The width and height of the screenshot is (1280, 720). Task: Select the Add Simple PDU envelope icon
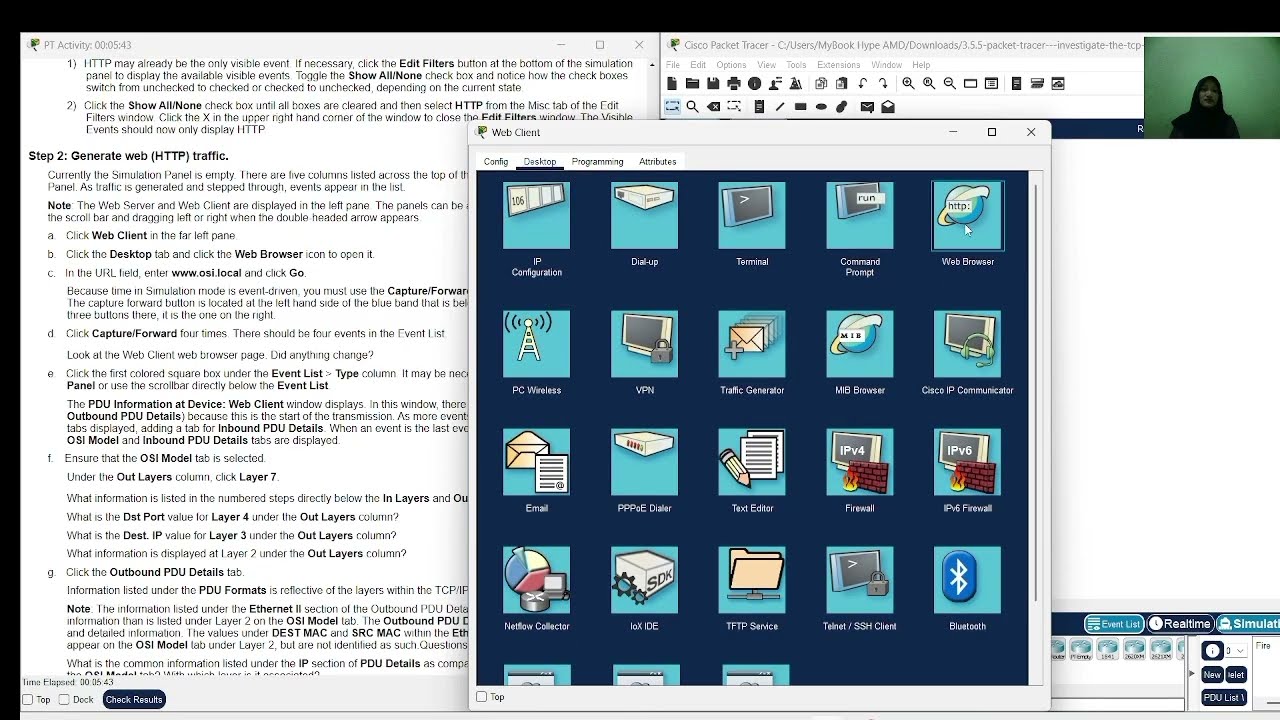pyautogui.click(x=867, y=107)
